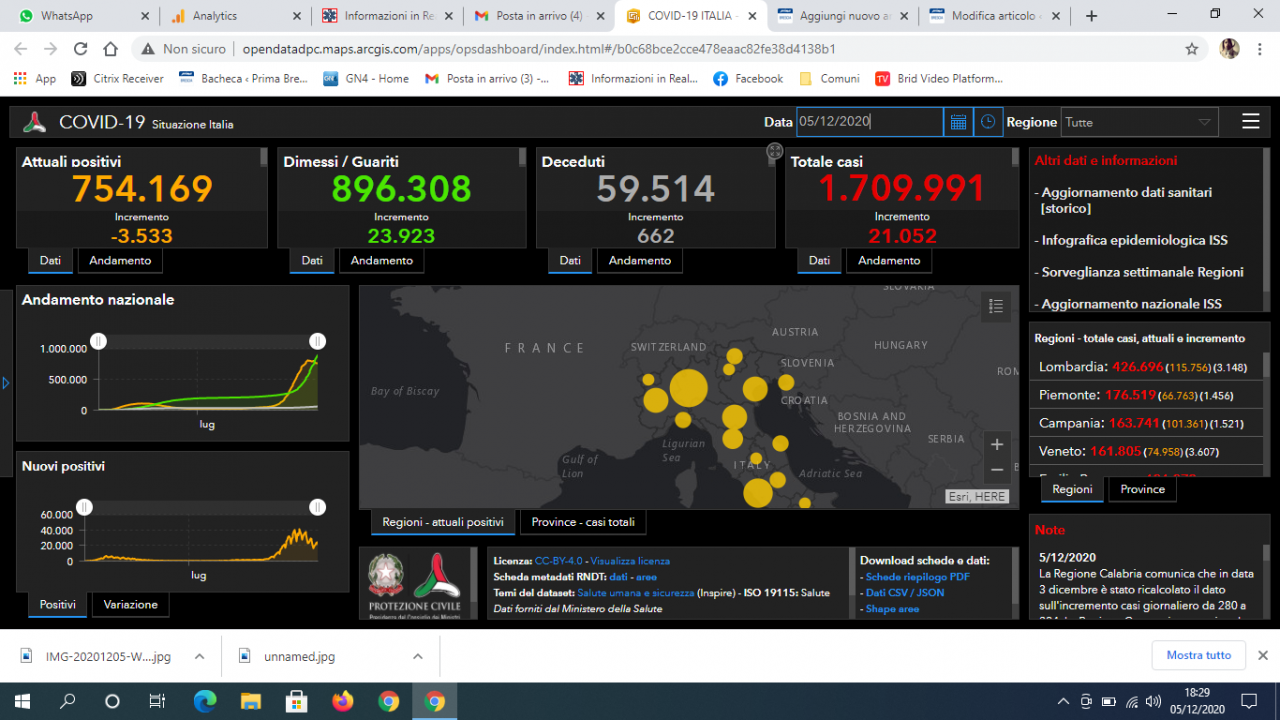The width and height of the screenshot is (1280, 720).
Task: Bookmark this page with star icon
Action: [x=1191, y=49]
